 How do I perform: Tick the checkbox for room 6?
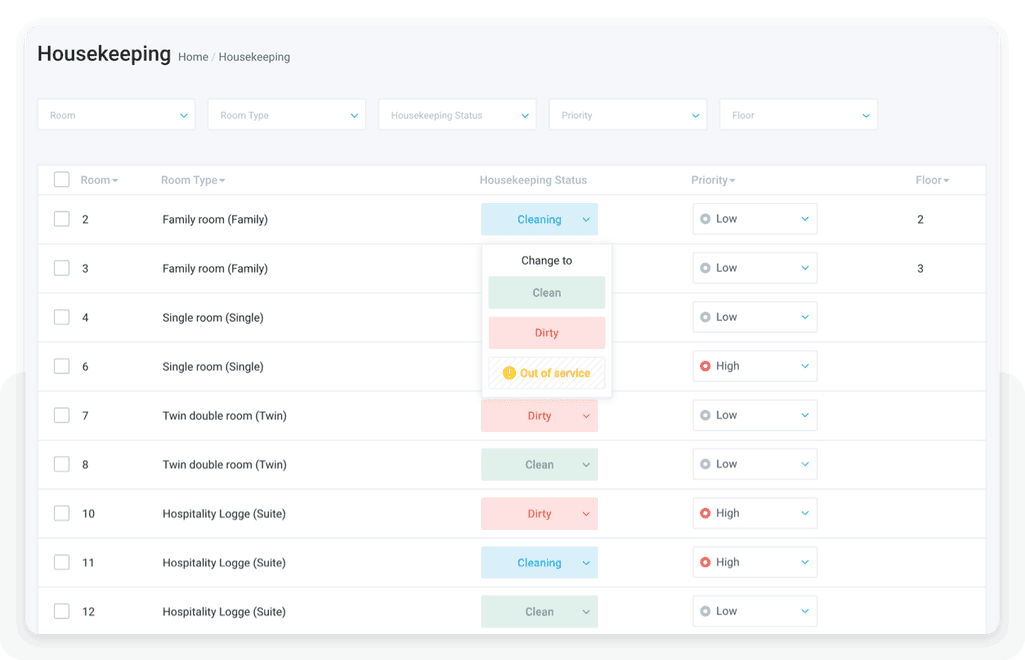pyautogui.click(x=61, y=366)
